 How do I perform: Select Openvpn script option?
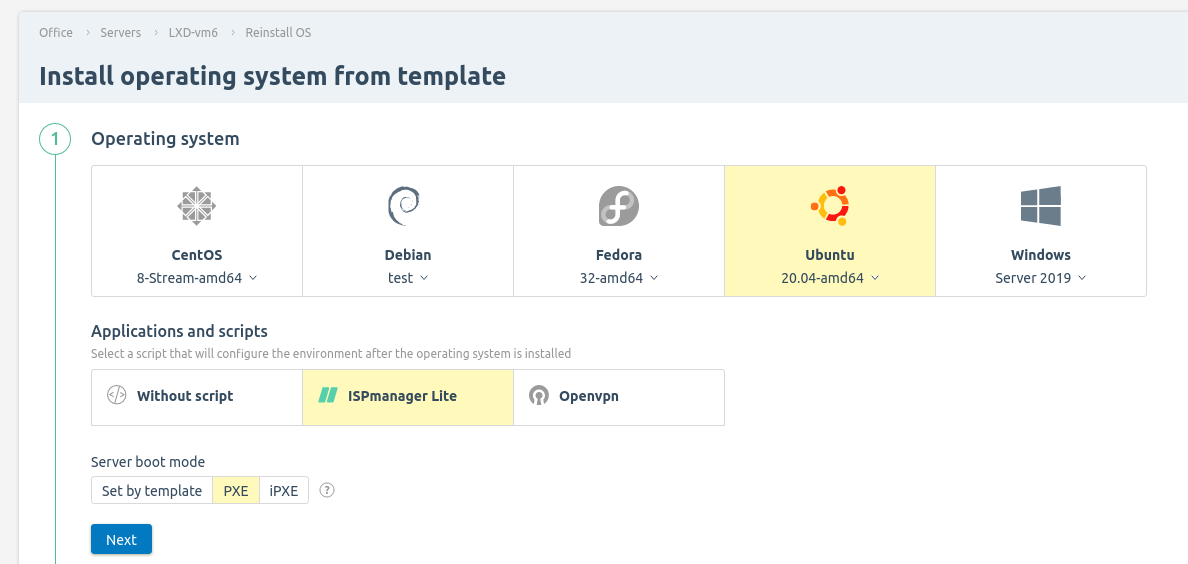click(x=619, y=397)
